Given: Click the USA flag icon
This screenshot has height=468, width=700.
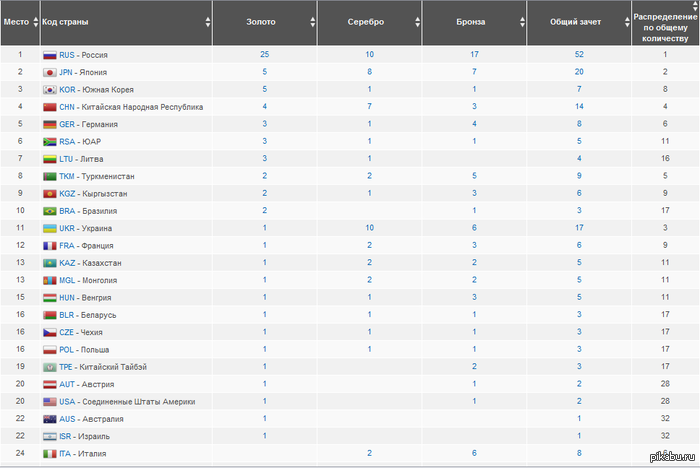Looking at the screenshot, I should pyautogui.click(x=49, y=401).
